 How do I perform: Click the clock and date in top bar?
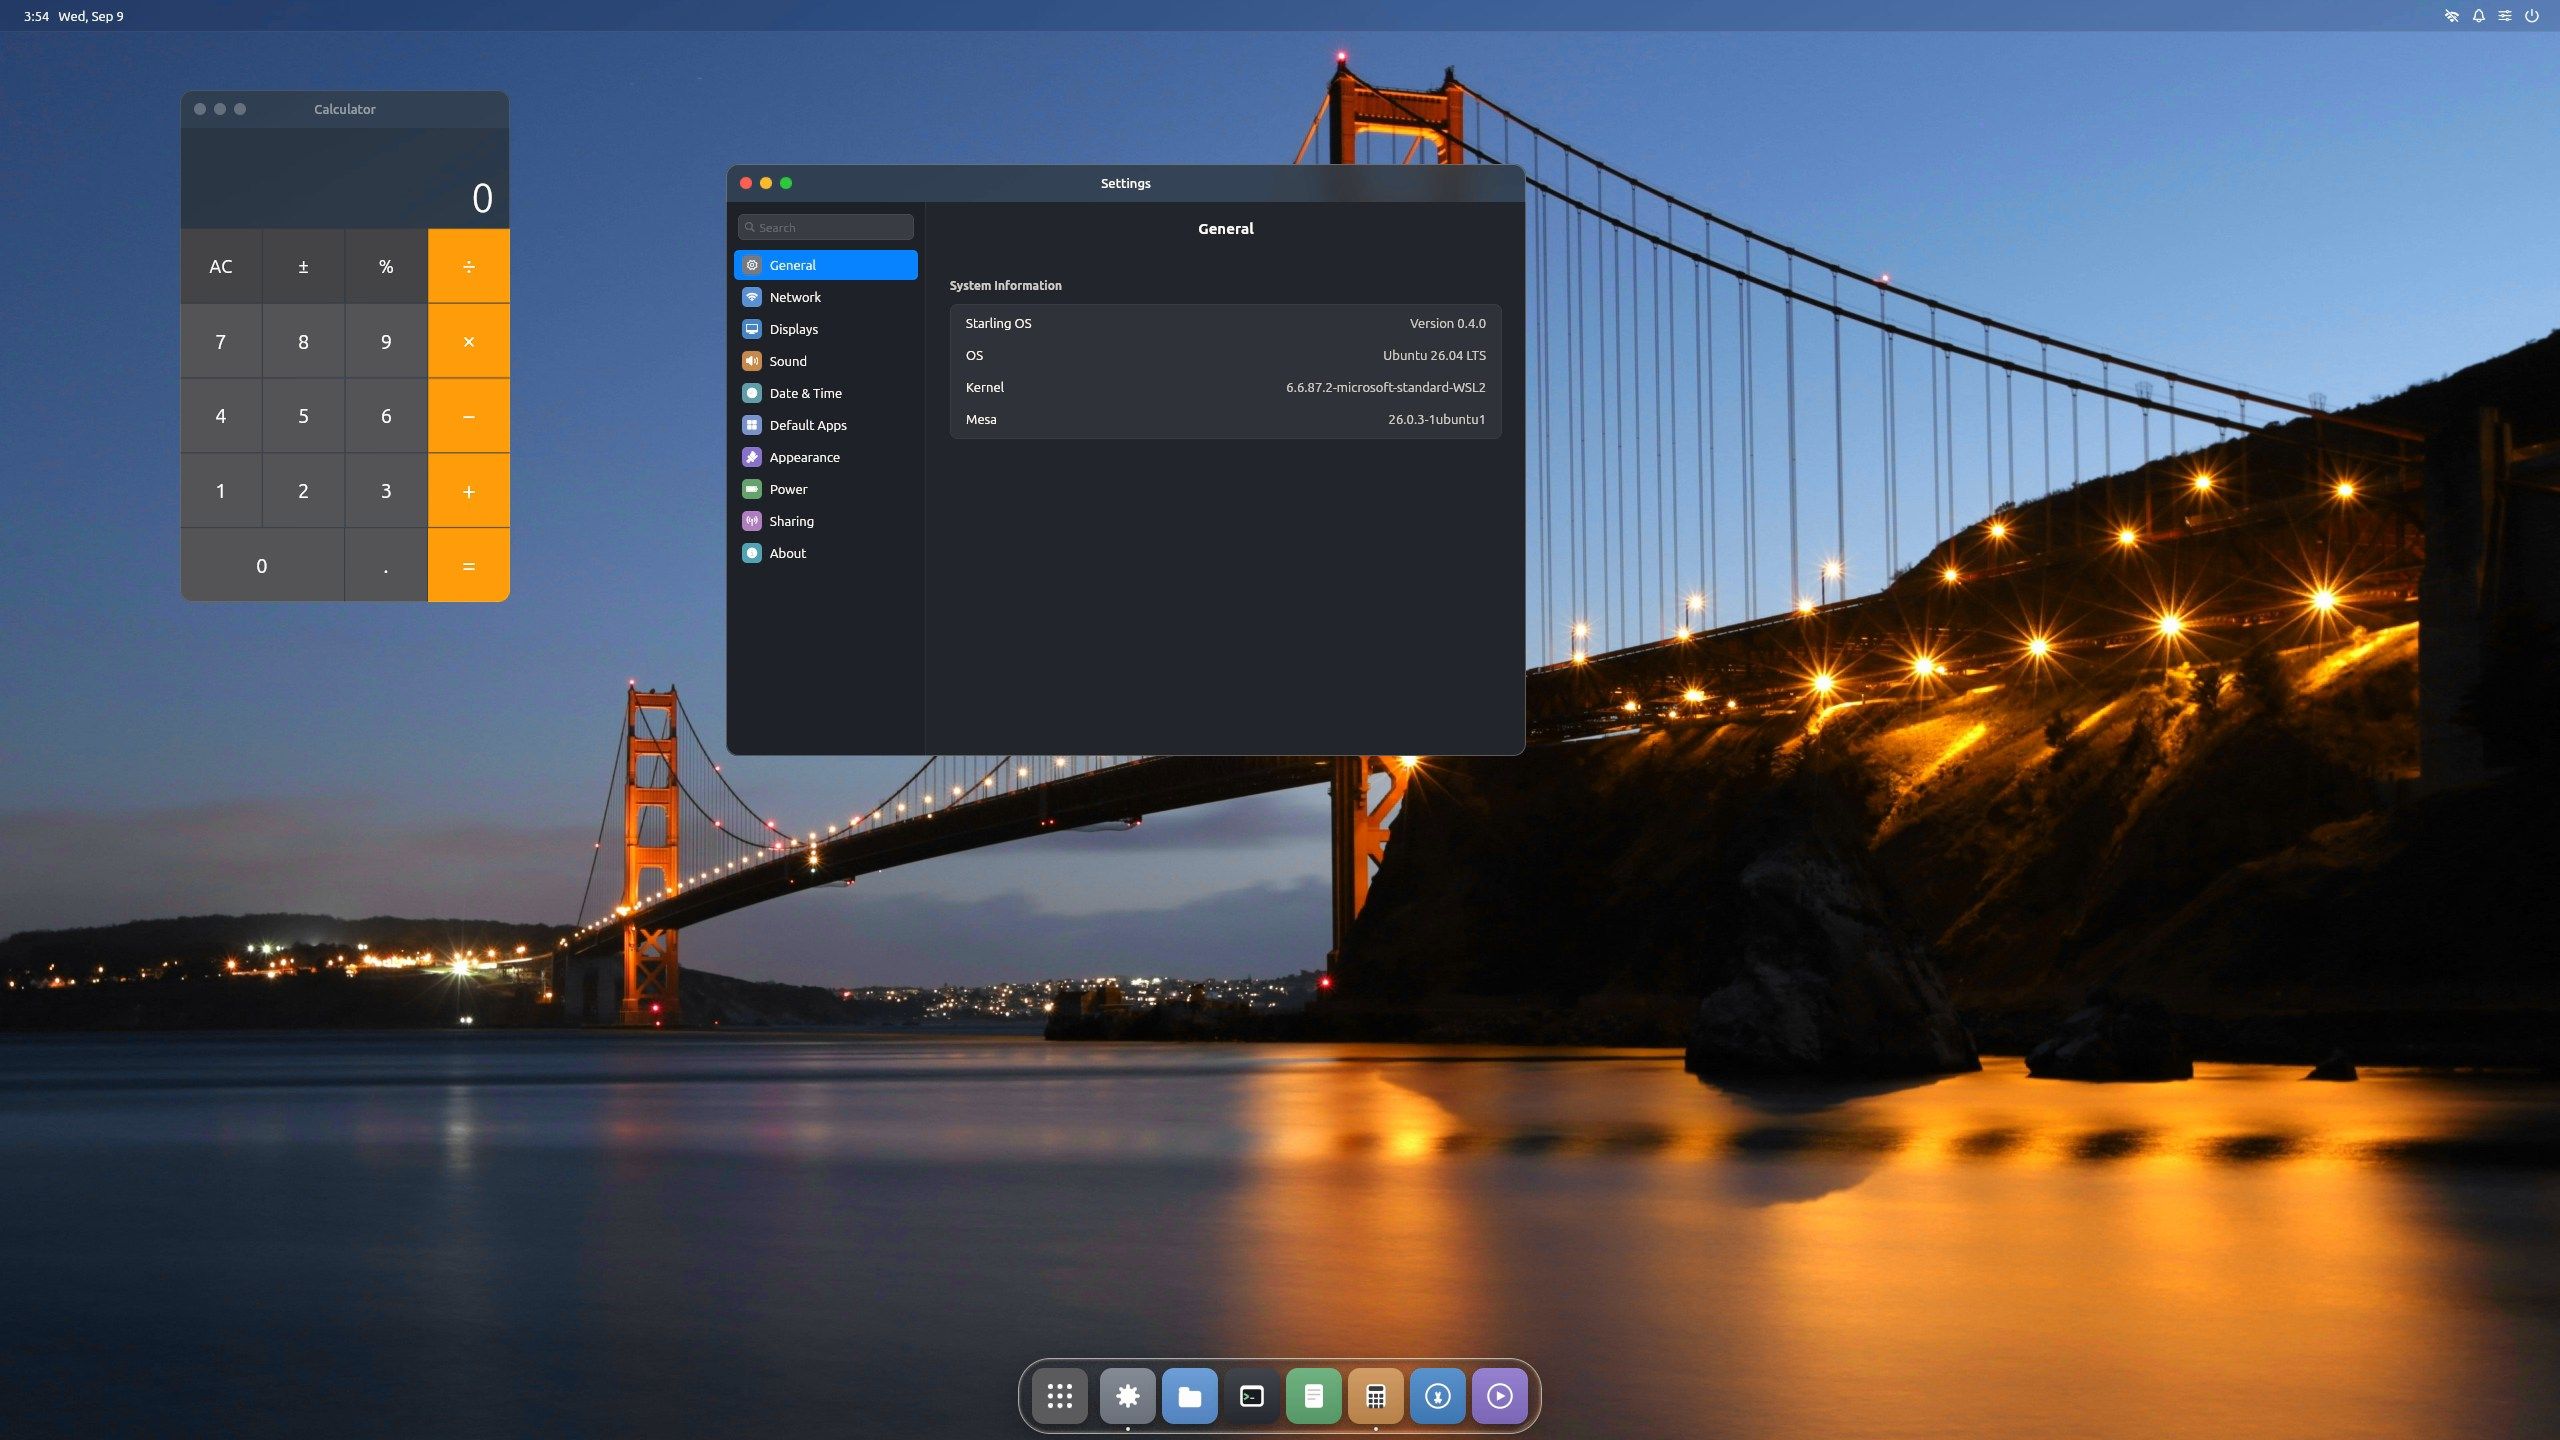[x=74, y=16]
